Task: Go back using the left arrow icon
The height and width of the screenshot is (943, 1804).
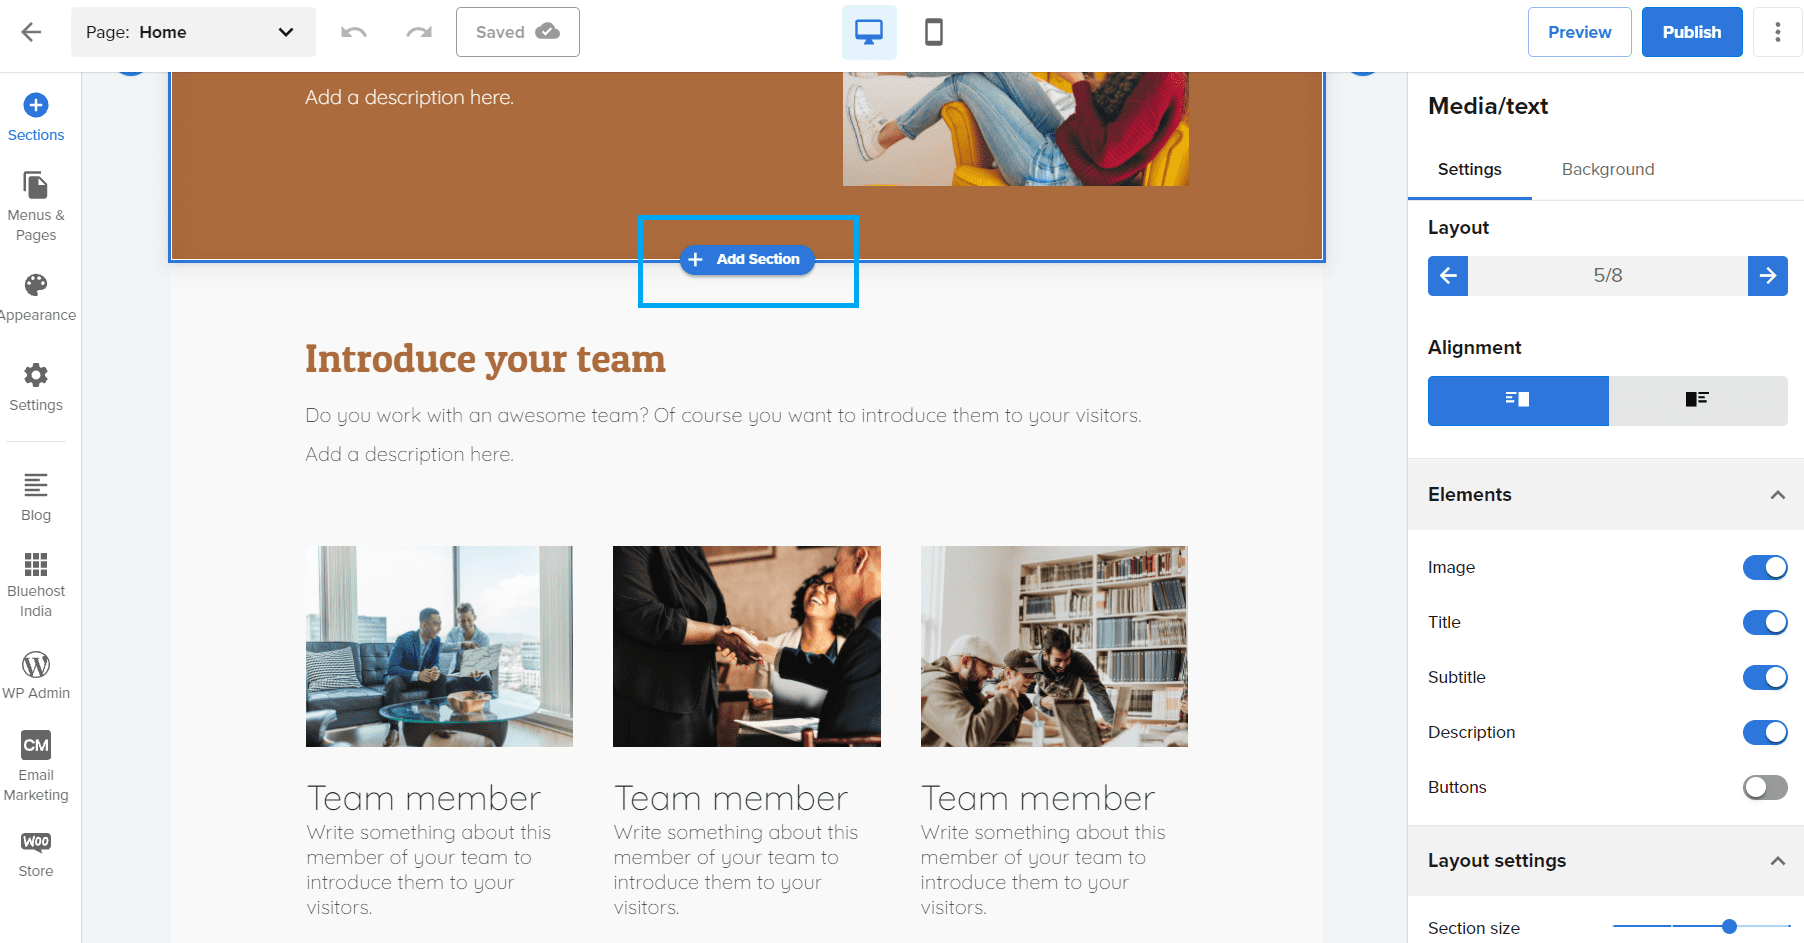Action: coord(31,32)
